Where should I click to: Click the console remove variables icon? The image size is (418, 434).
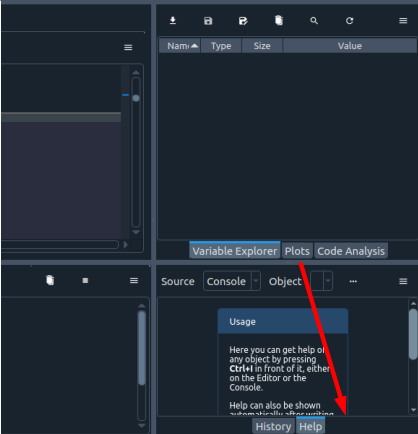point(50,280)
